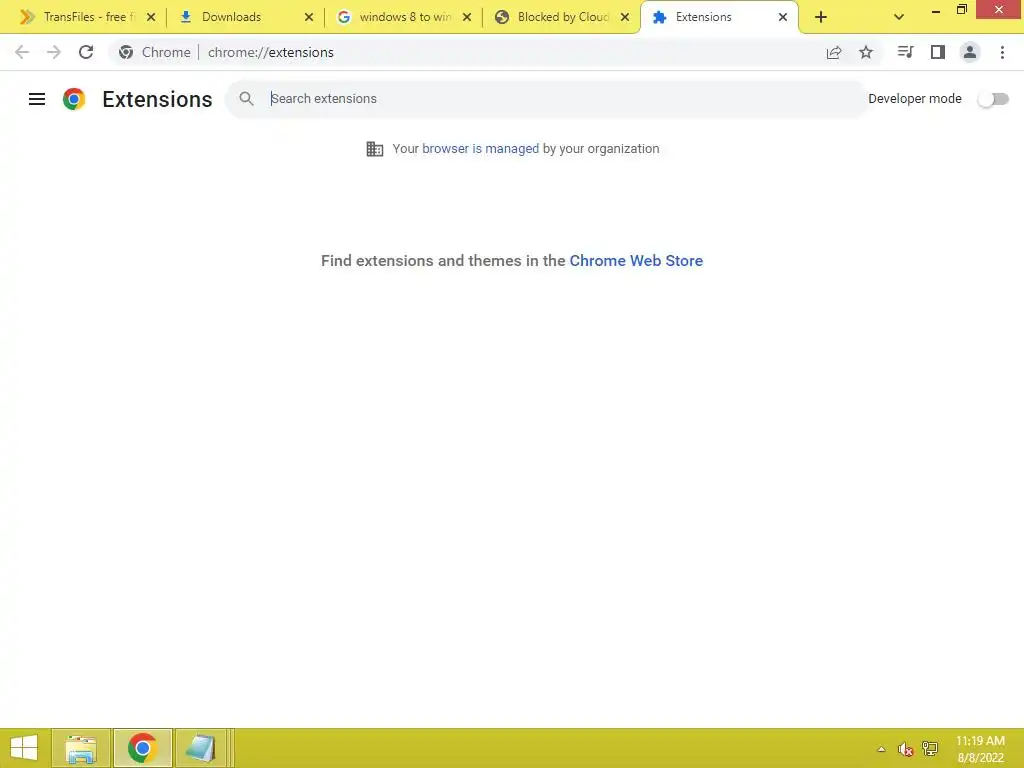This screenshot has height=768, width=1024.
Task: Show hidden system tray icons
Action: (881, 749)
